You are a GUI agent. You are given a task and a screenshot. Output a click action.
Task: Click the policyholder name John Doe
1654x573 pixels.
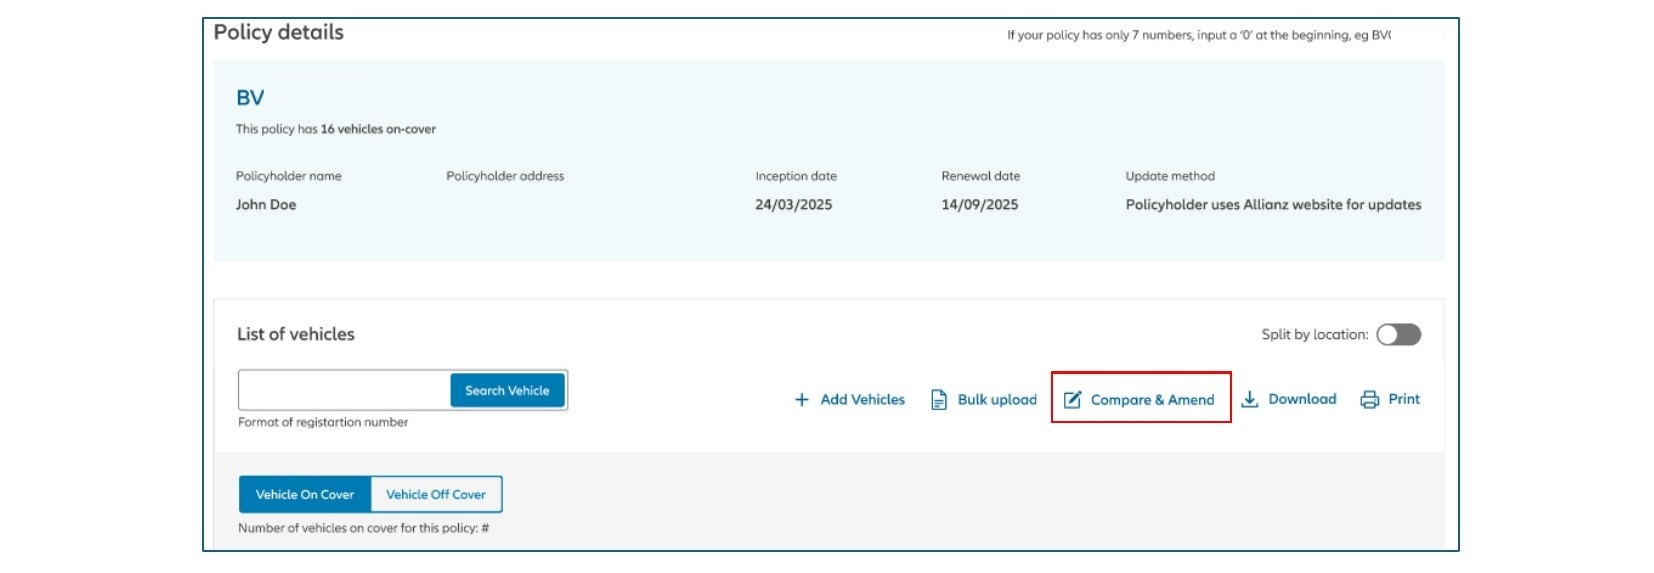(x=266, y=204)
